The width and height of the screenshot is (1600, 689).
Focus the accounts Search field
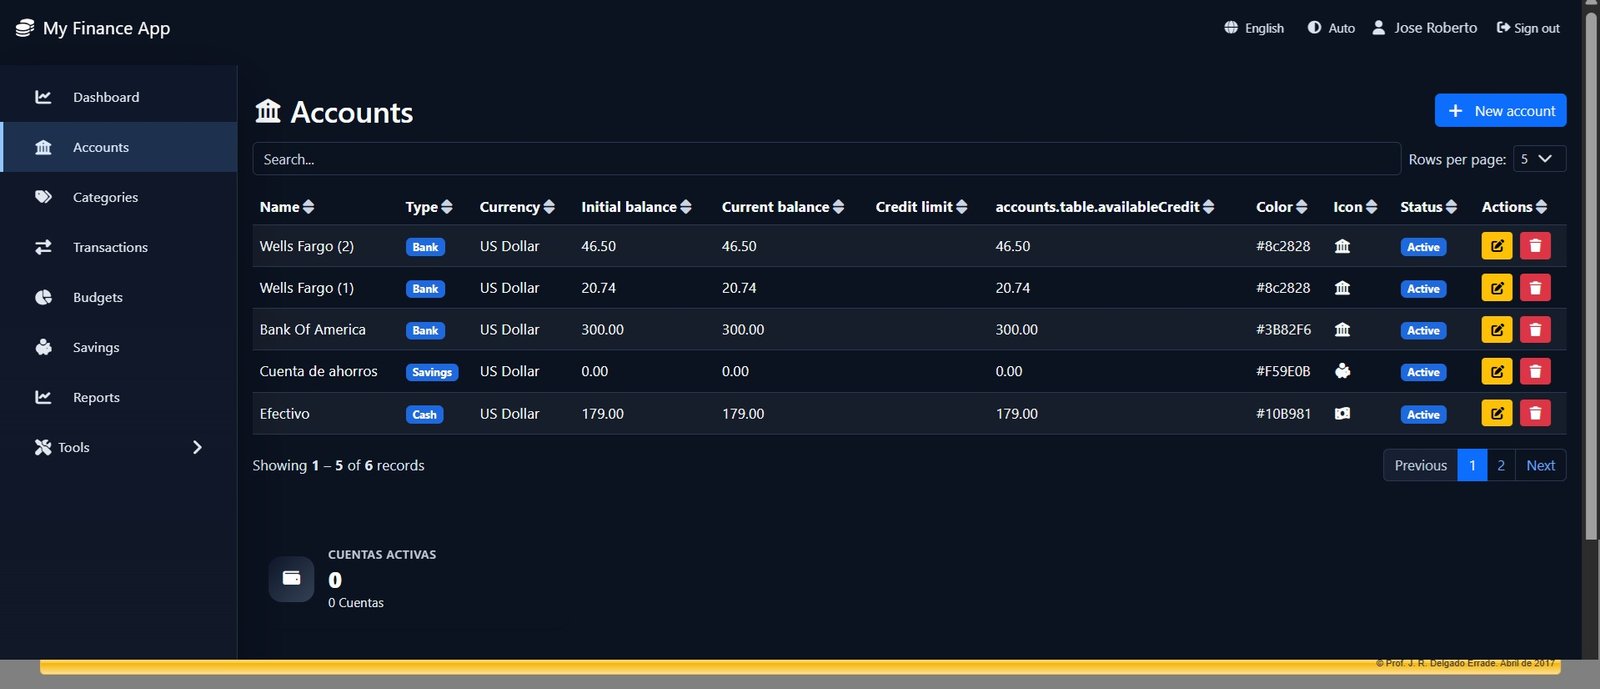point(826,159)
